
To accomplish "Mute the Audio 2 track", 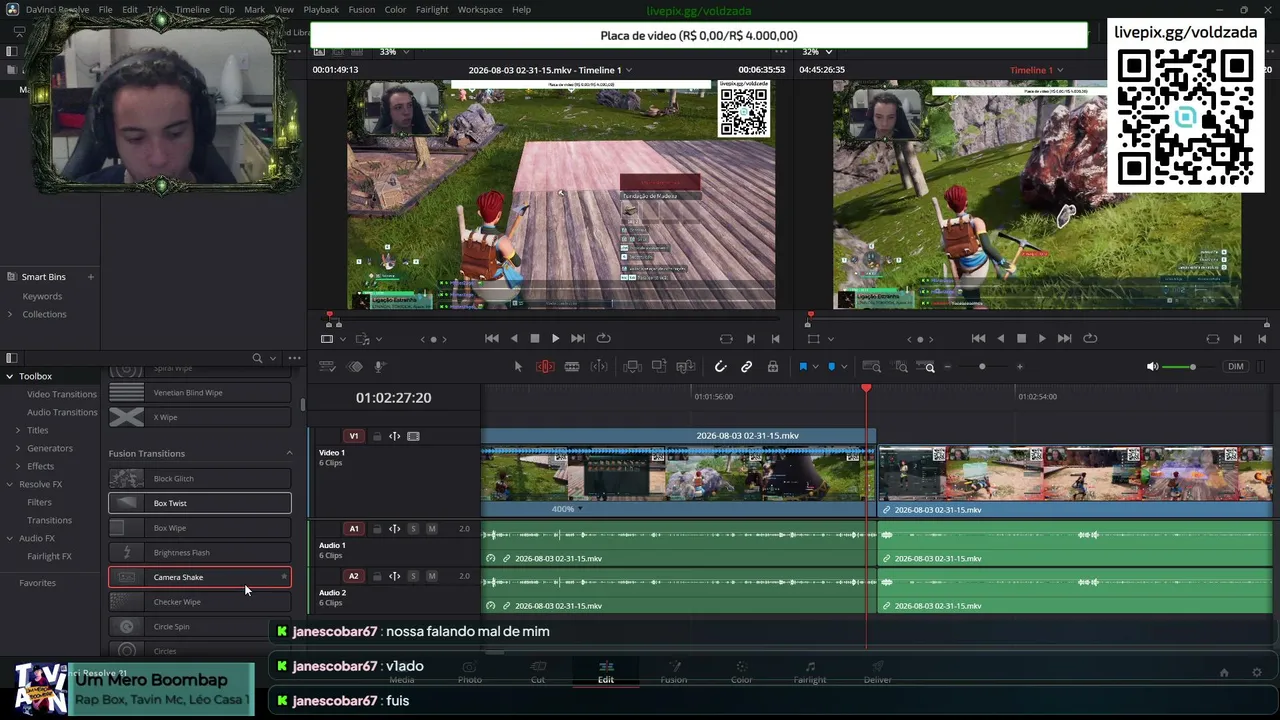I will coord(432,577).
